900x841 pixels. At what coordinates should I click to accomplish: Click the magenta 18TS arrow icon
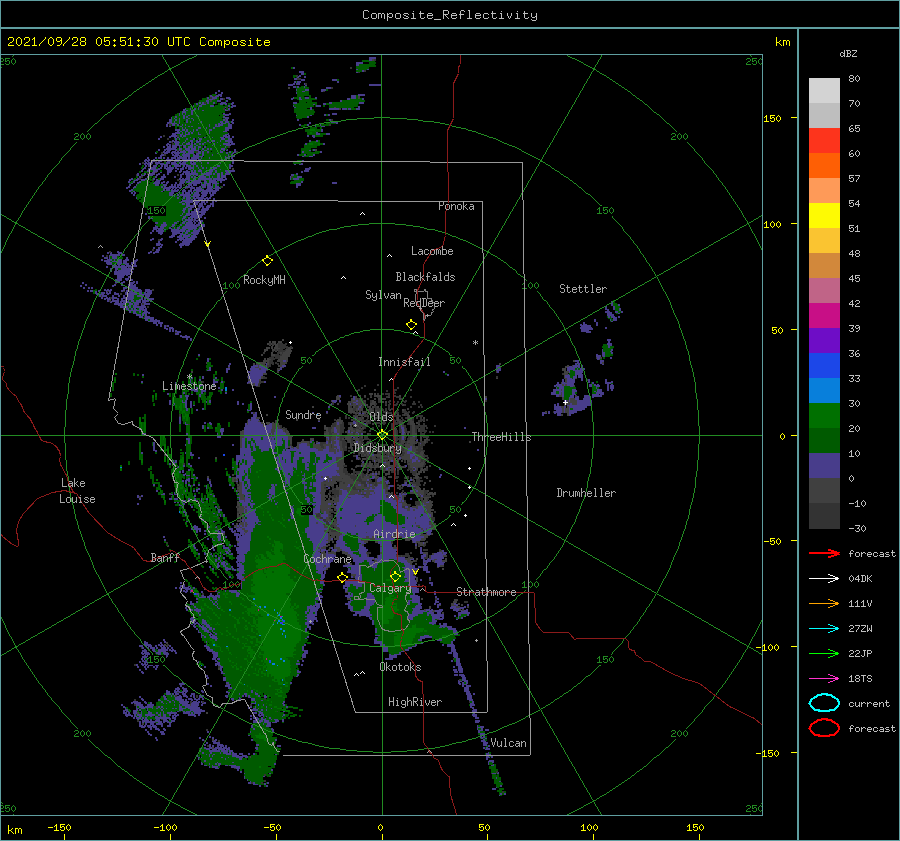pyautogui.click(x=824, y=679)
